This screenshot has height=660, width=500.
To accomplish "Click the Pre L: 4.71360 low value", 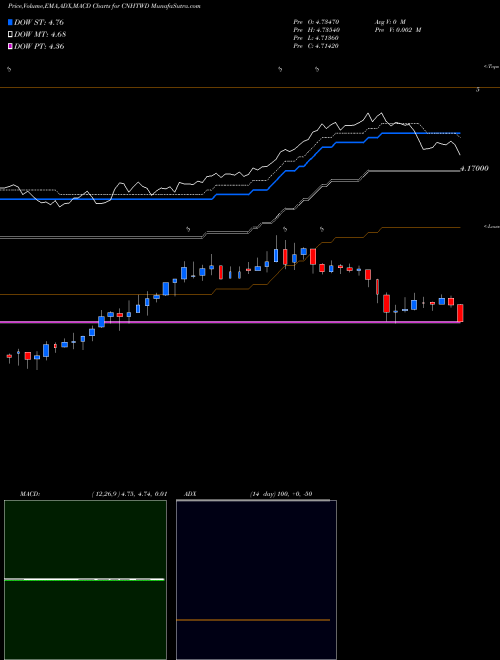I will [316, 38].
